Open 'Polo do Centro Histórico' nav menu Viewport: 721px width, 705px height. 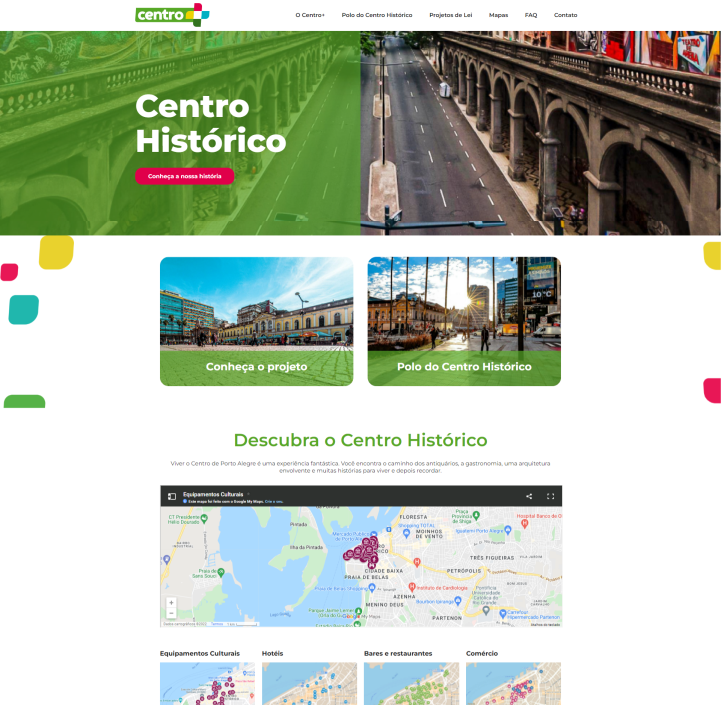(x=376, y=15)
